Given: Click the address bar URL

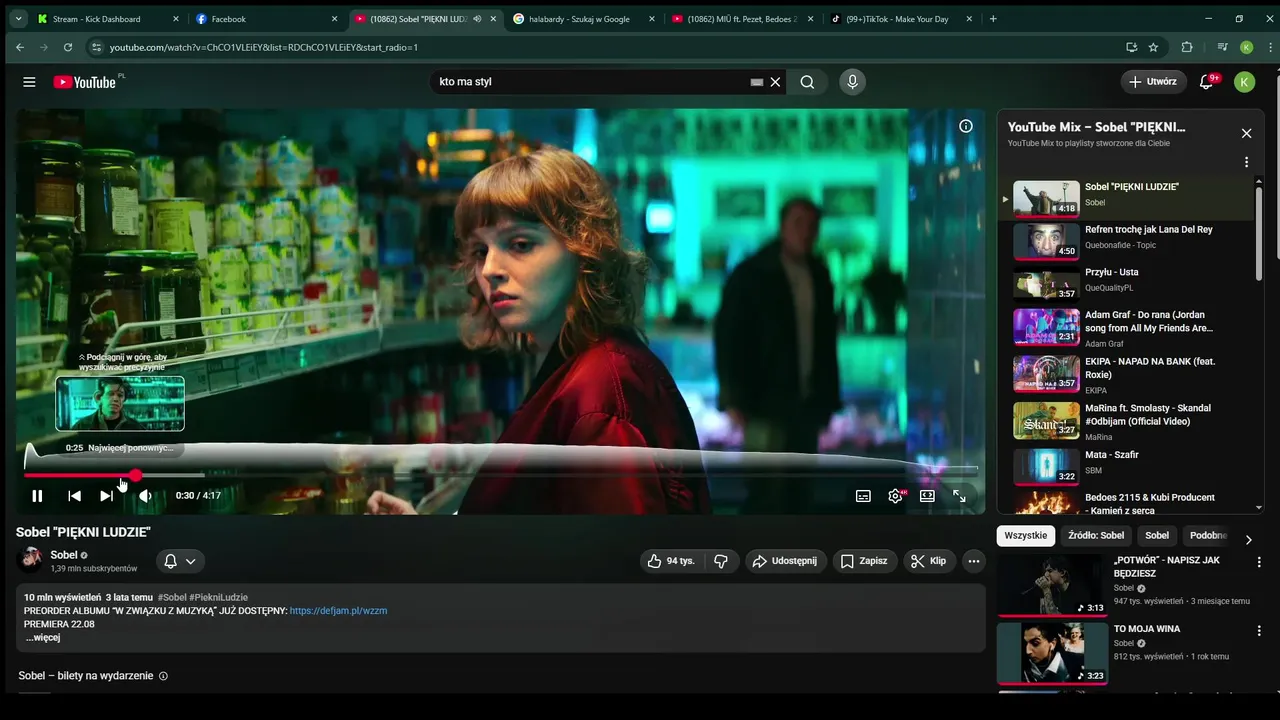Looking at the screenshot, I should pyautogui.click(x=264, y=47).
